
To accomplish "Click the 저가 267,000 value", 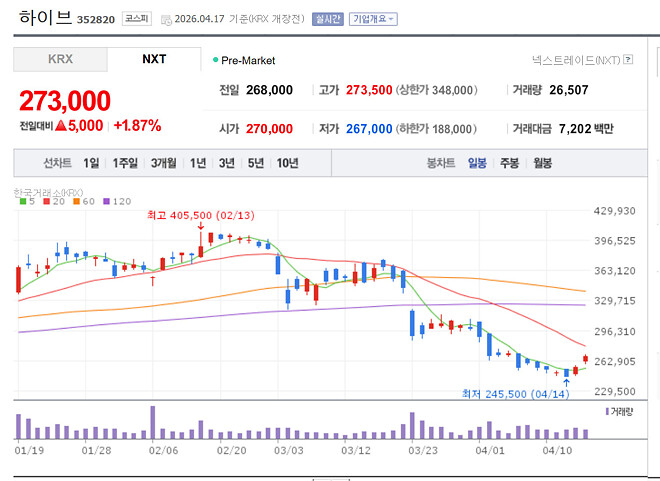I will click(x=369, y=129).
